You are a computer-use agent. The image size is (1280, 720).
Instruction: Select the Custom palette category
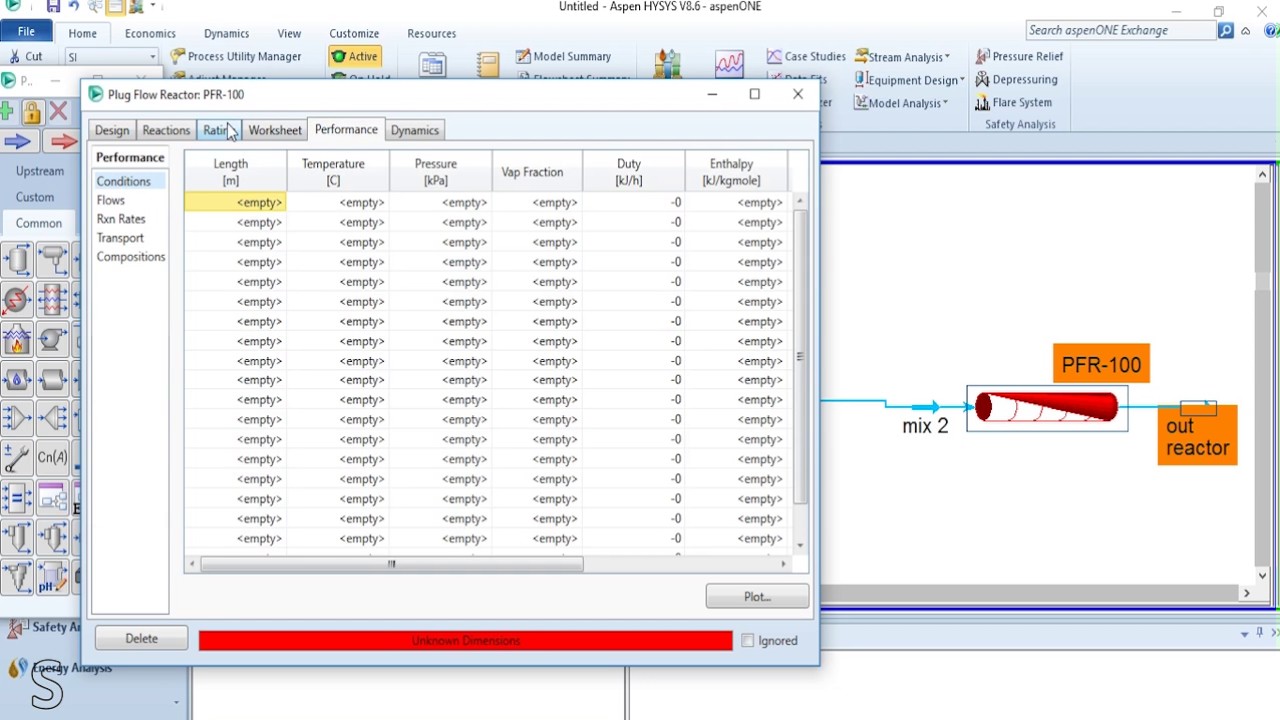(x=35, y=197)
